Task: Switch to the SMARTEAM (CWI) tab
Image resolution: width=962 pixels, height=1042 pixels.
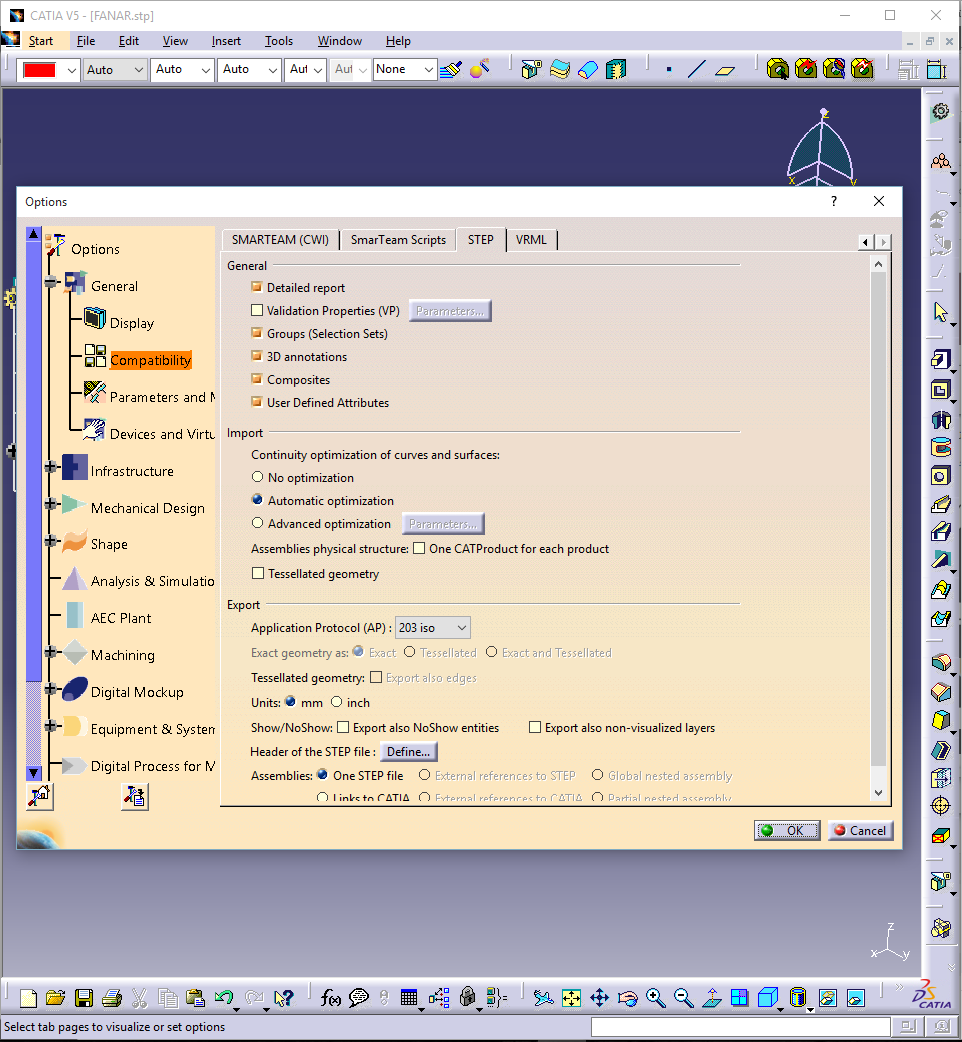Action: pyautogui.click(x=280, y=240)
